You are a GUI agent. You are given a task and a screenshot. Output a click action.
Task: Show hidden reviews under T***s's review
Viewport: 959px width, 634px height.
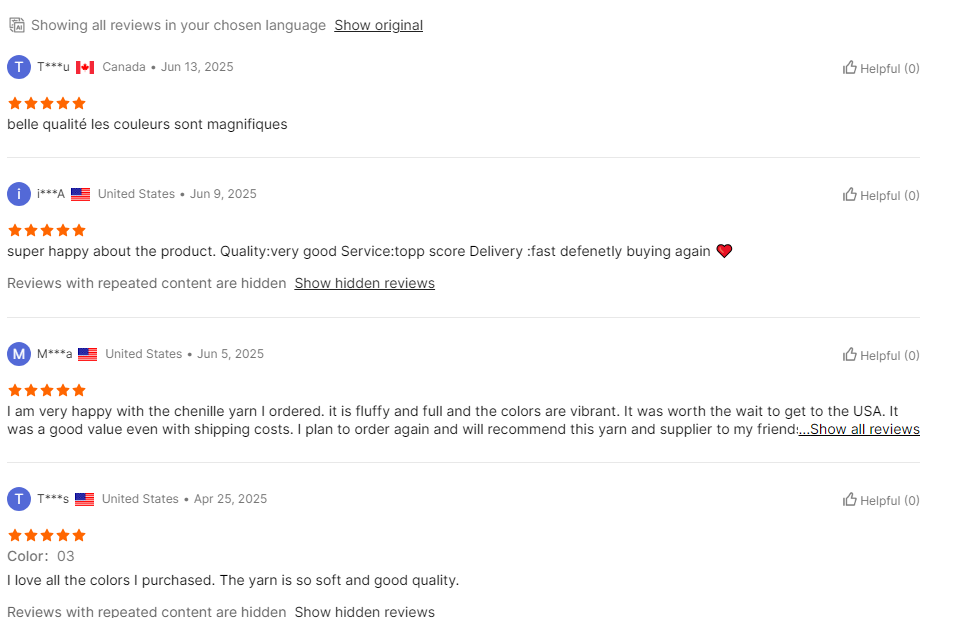(364, 611)
